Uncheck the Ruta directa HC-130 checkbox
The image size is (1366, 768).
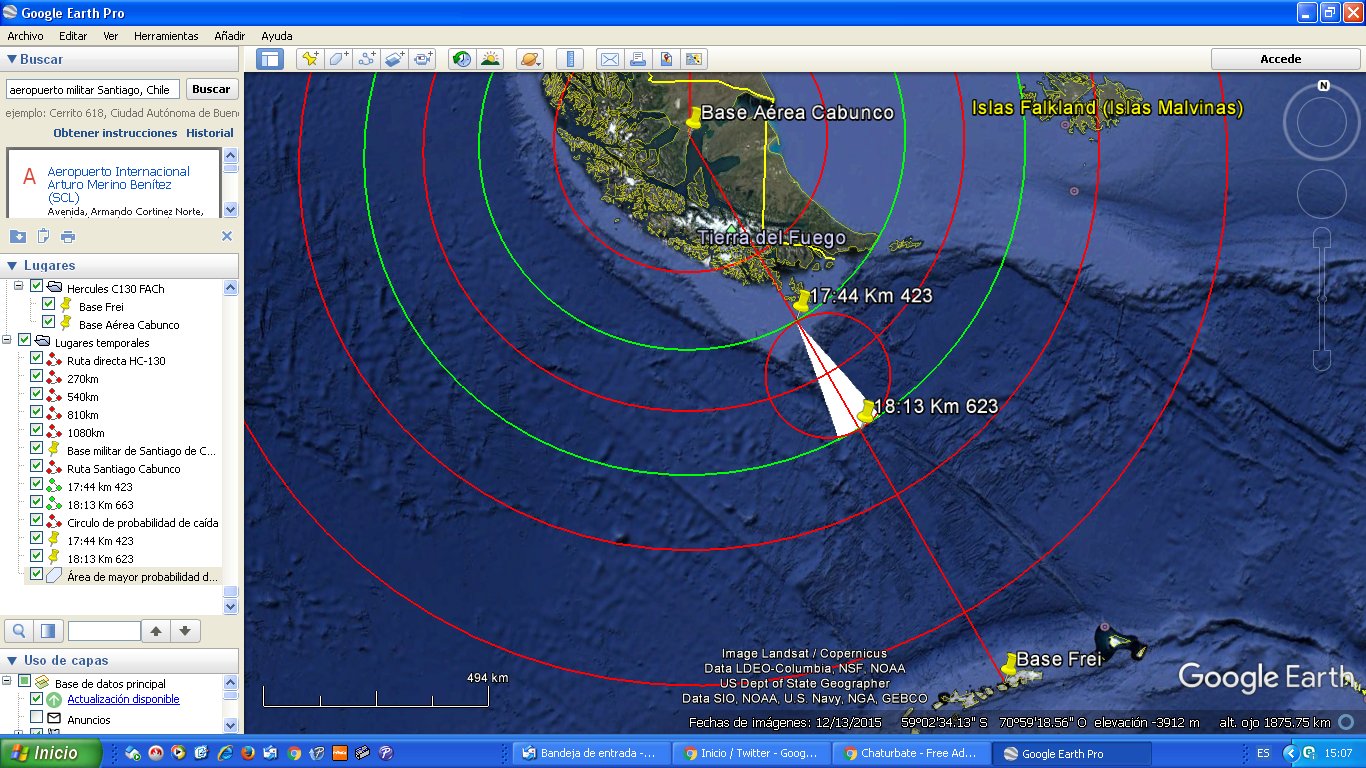(37, 360)
